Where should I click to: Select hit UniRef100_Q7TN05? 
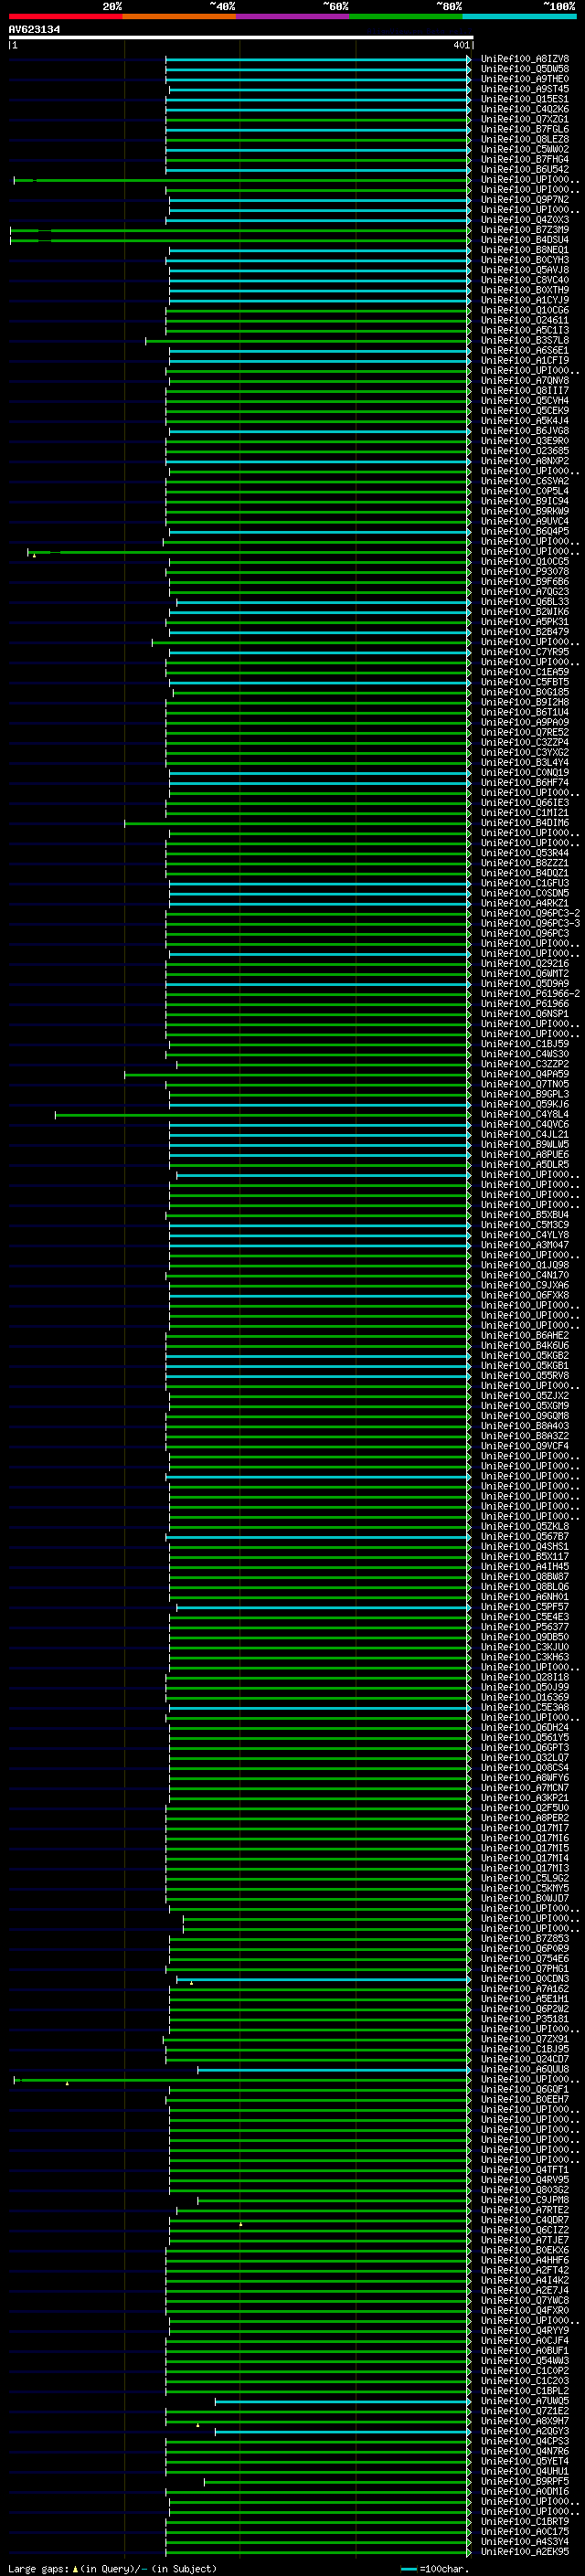(x=525, y=1084)
